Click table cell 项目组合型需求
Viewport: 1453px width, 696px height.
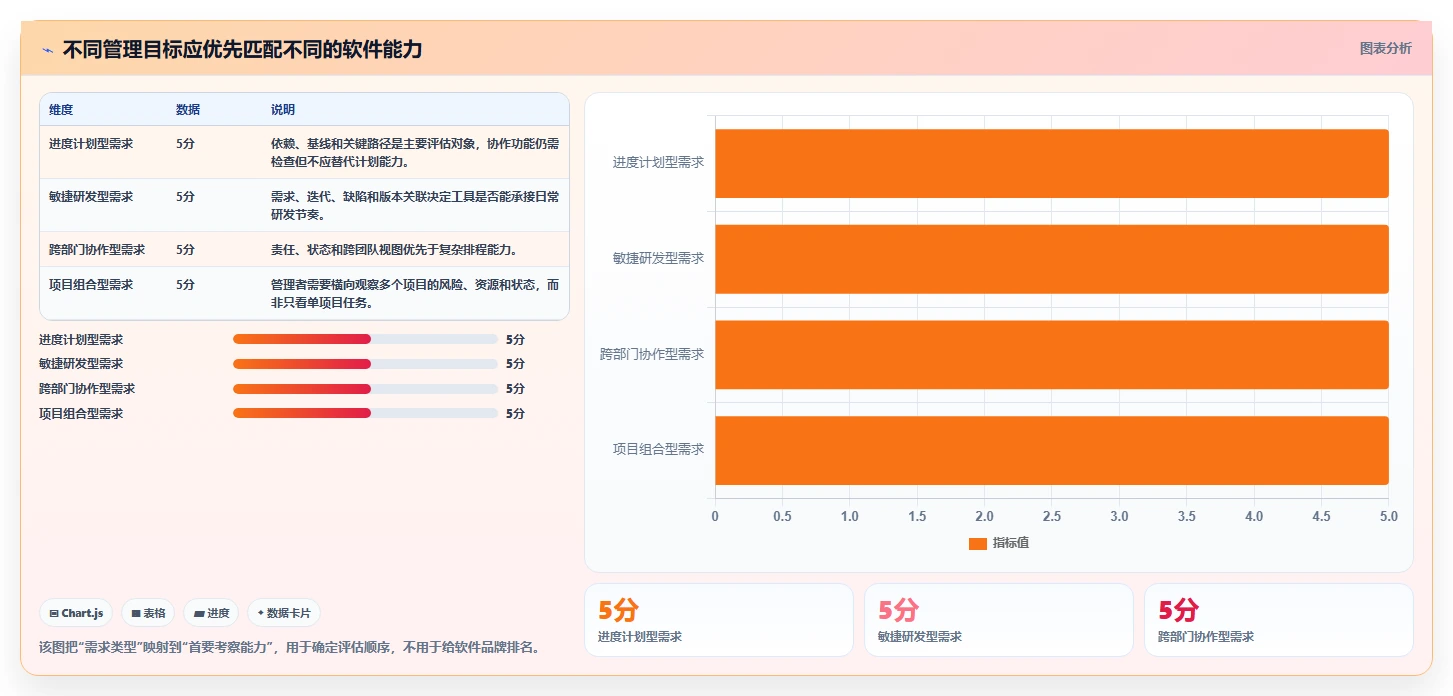pyautogui.click(x=91, y=285)
